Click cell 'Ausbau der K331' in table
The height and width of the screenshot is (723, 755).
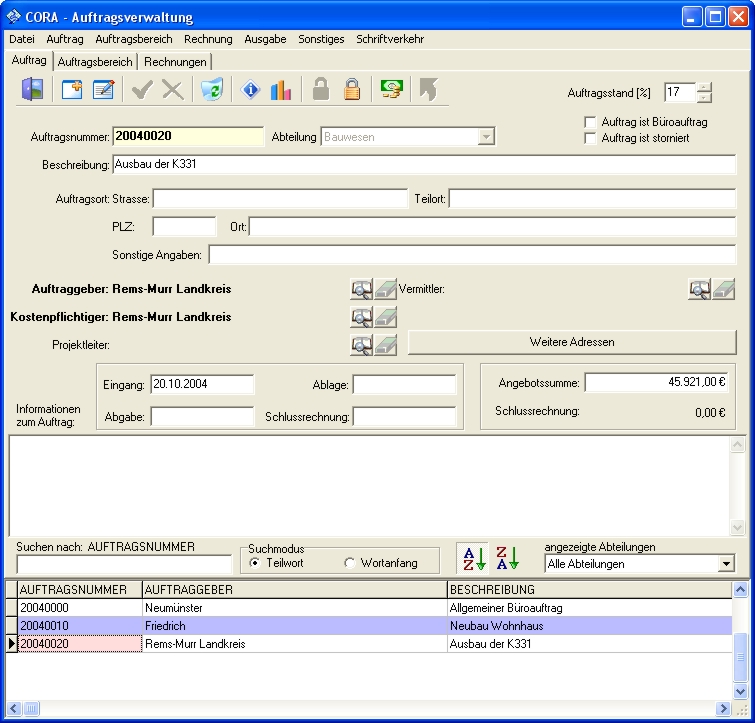(x=590, y=644)
